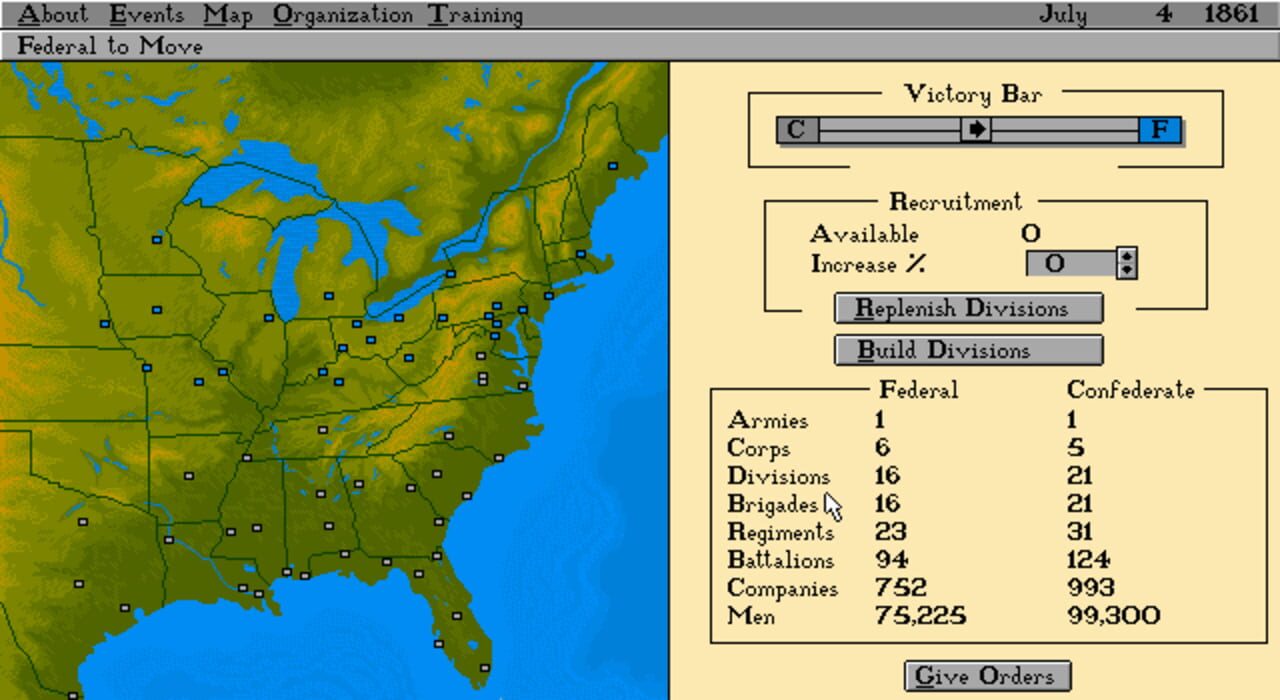Select the Boston city marker in Massachusetts
This screenshot has height=700, width=1280.
point(580,254)
